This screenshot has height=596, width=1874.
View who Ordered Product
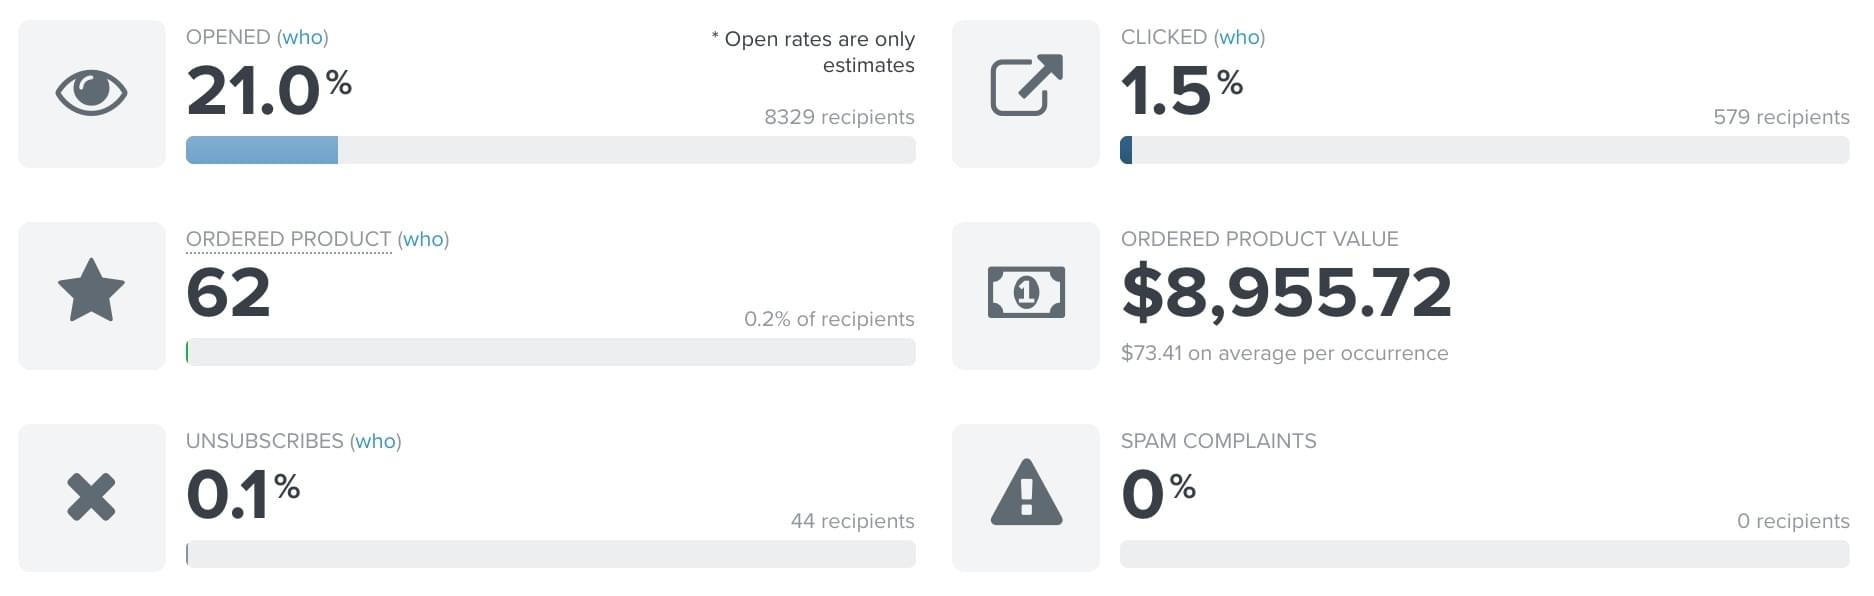tap(423, 239)
